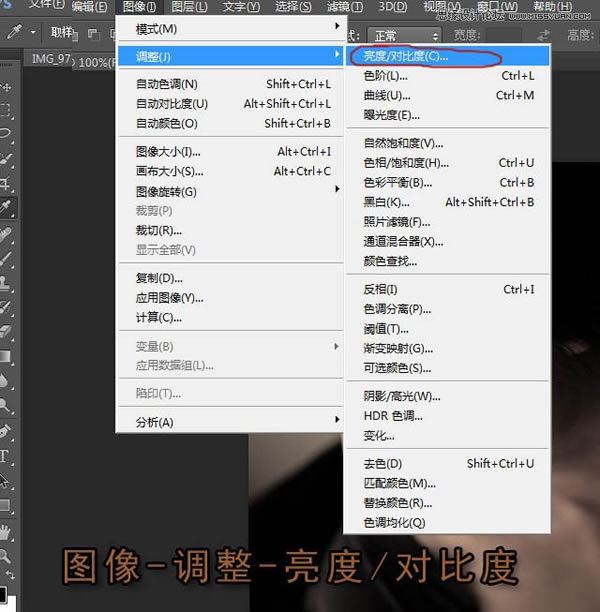The image size is (600, 612).
Task: Choose 亮度/对比度(C)... from the submenu
Action: tap(447, 56)
